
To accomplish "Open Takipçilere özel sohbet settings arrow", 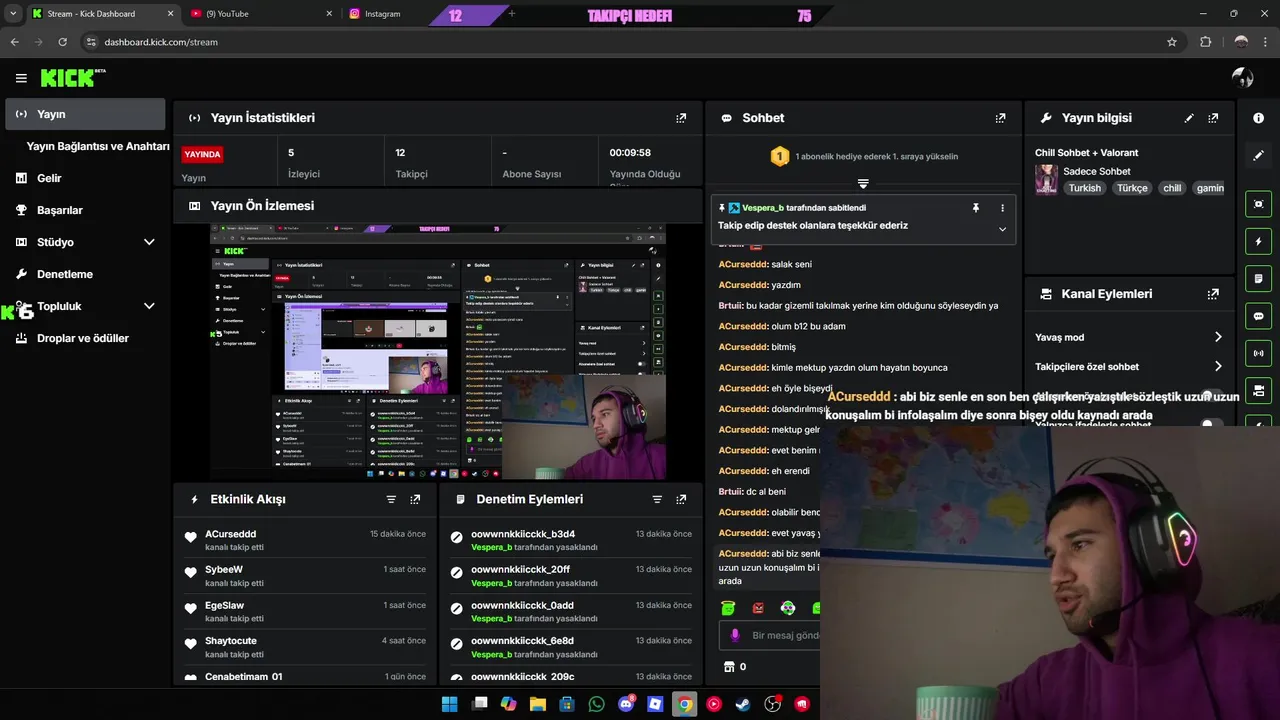I will 1218,366.
